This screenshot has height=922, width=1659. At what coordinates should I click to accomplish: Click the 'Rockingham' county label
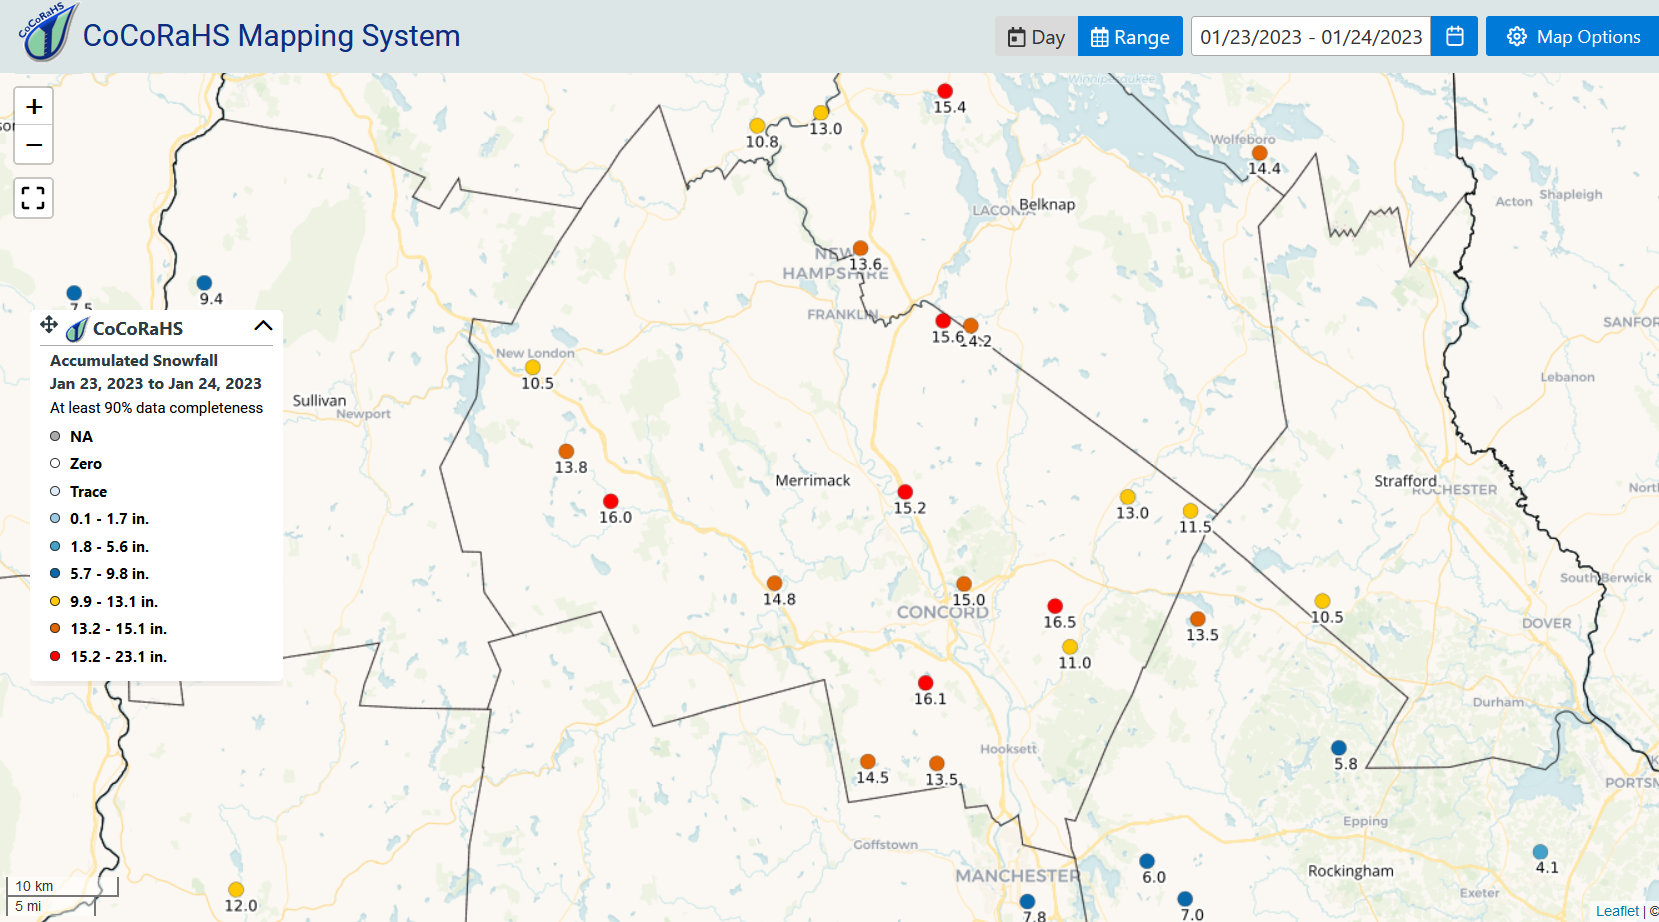[x=1351, y=871]
